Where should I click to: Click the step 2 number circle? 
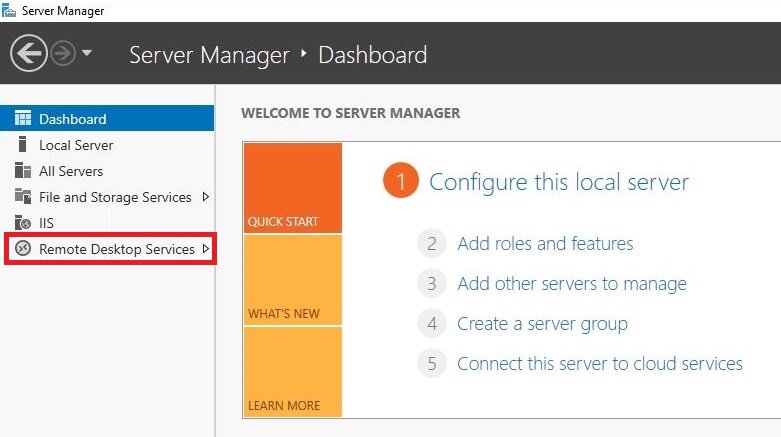[432, 244]
